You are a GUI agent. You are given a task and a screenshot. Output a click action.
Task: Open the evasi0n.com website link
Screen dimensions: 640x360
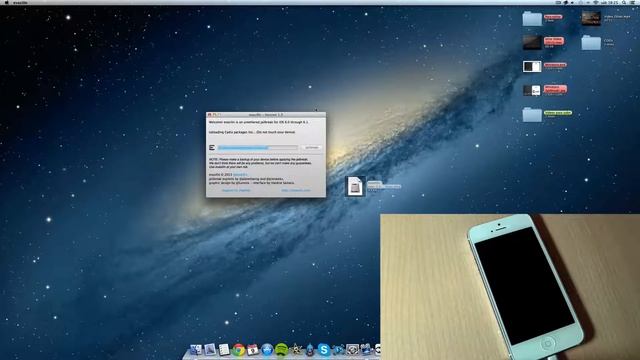296,190
